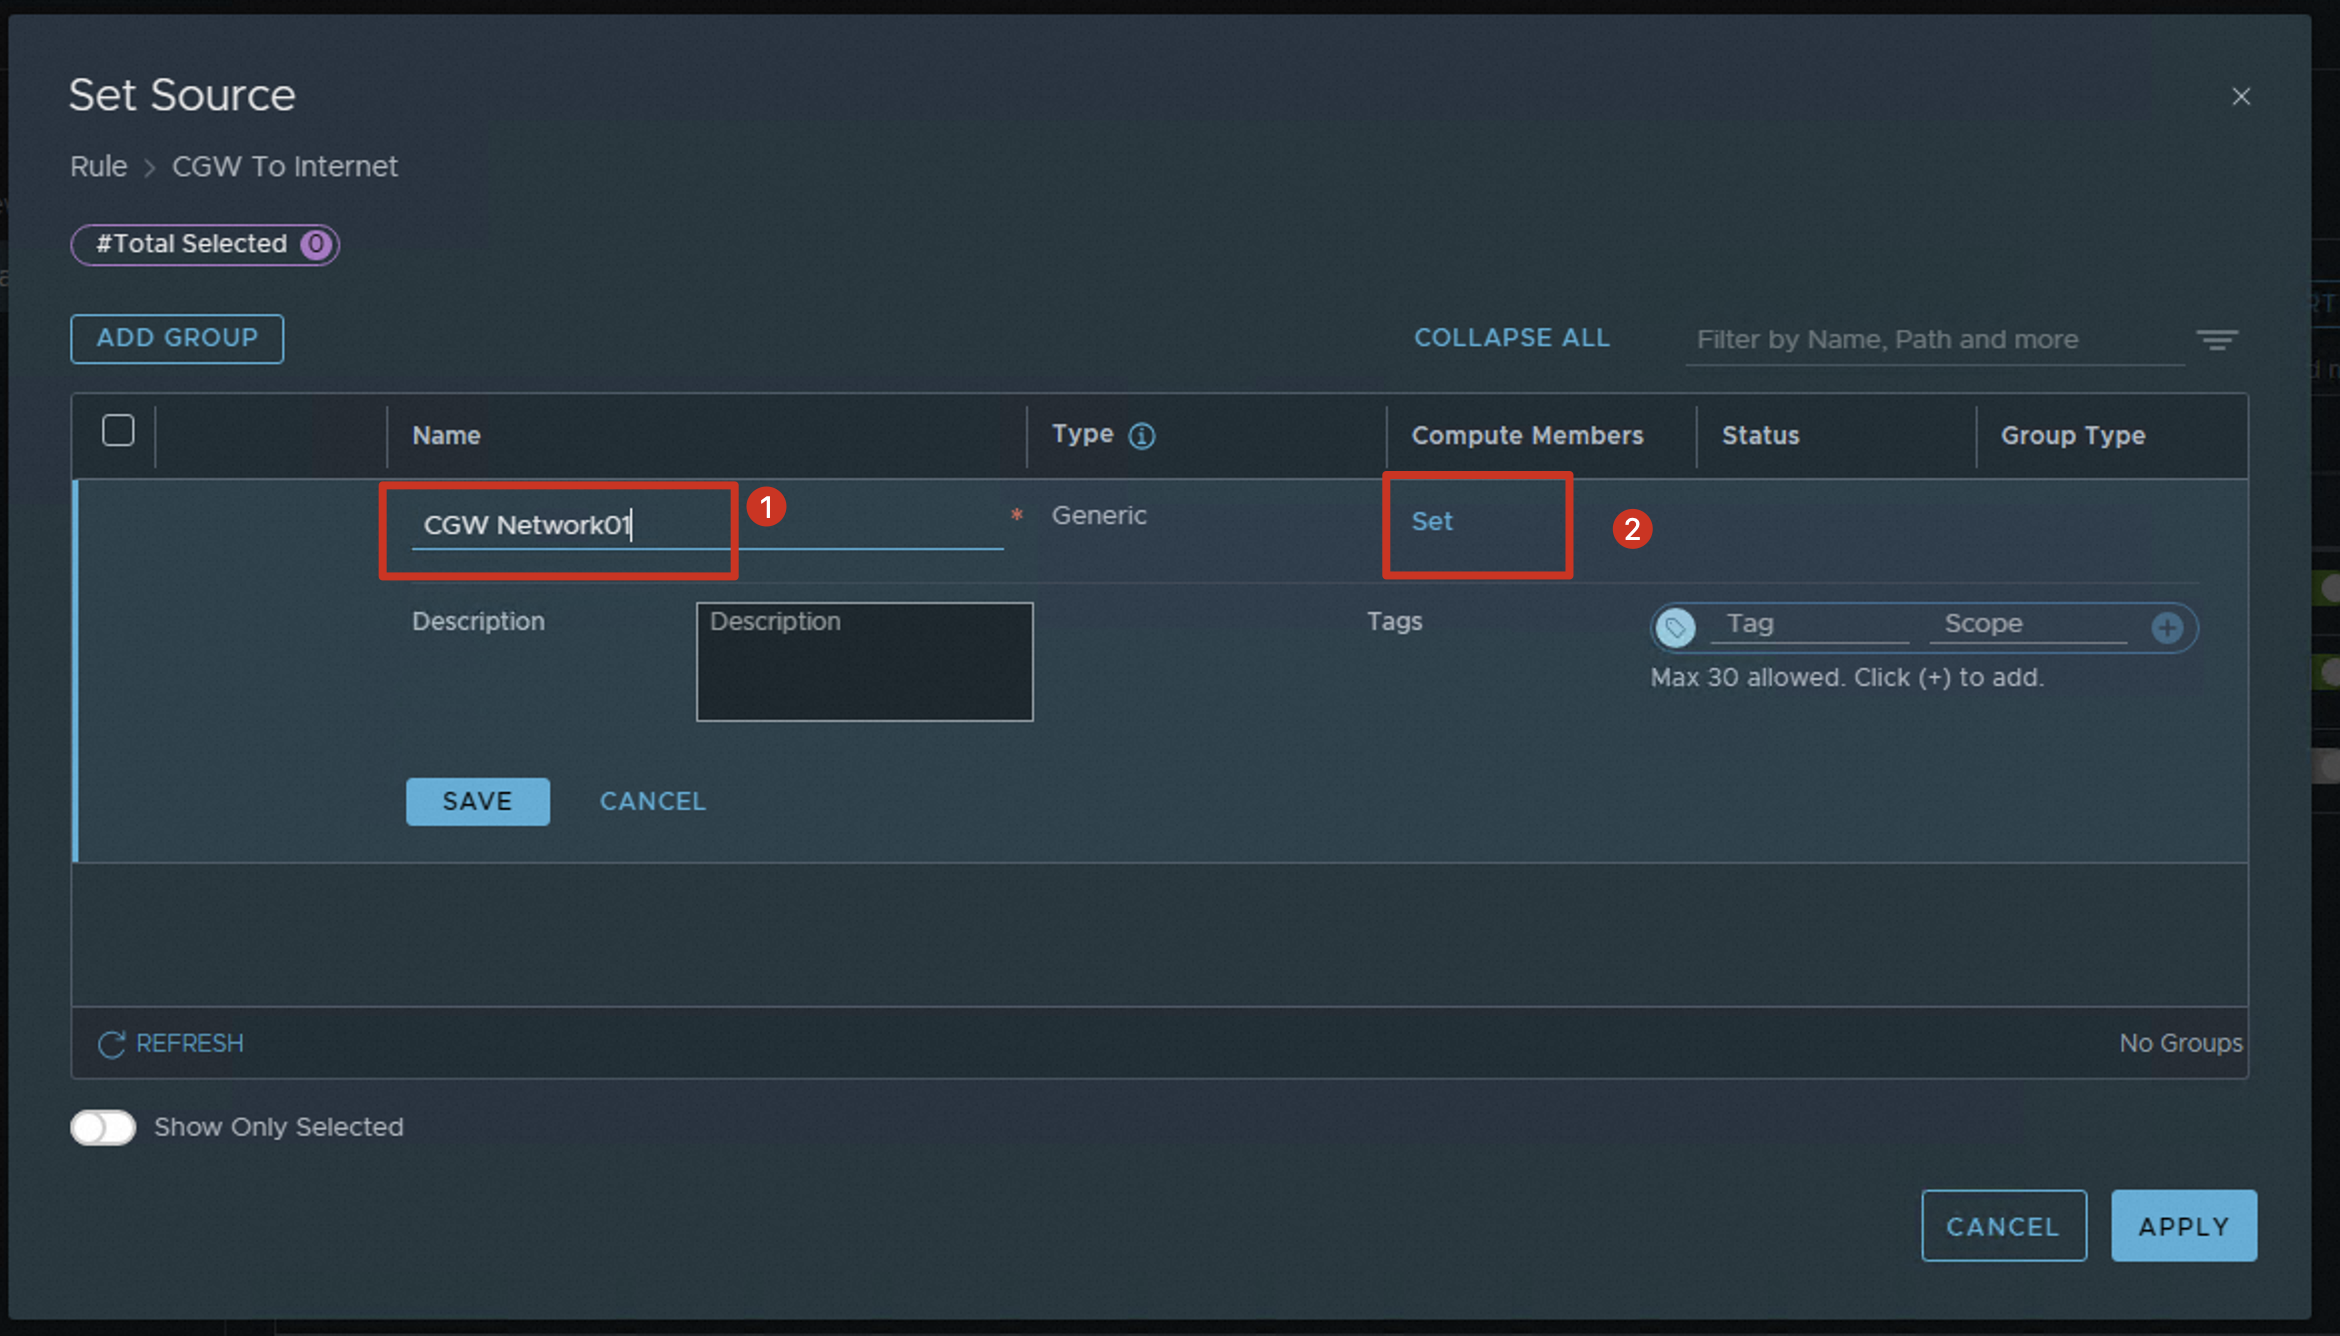Close the Set Source dialog
Viewport: 2340px width, 1336px height.
(x=2241, y=96)
